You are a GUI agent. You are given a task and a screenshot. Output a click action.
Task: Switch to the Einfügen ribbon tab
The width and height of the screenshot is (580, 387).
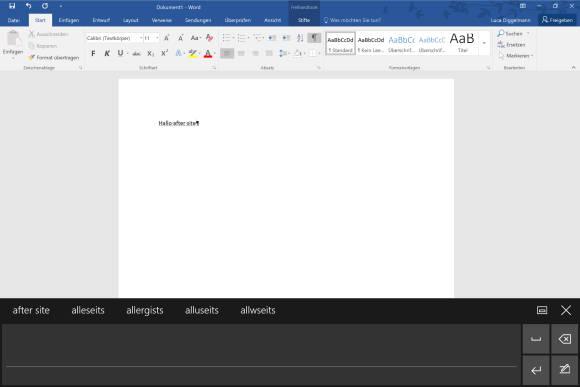coord(69,20)
